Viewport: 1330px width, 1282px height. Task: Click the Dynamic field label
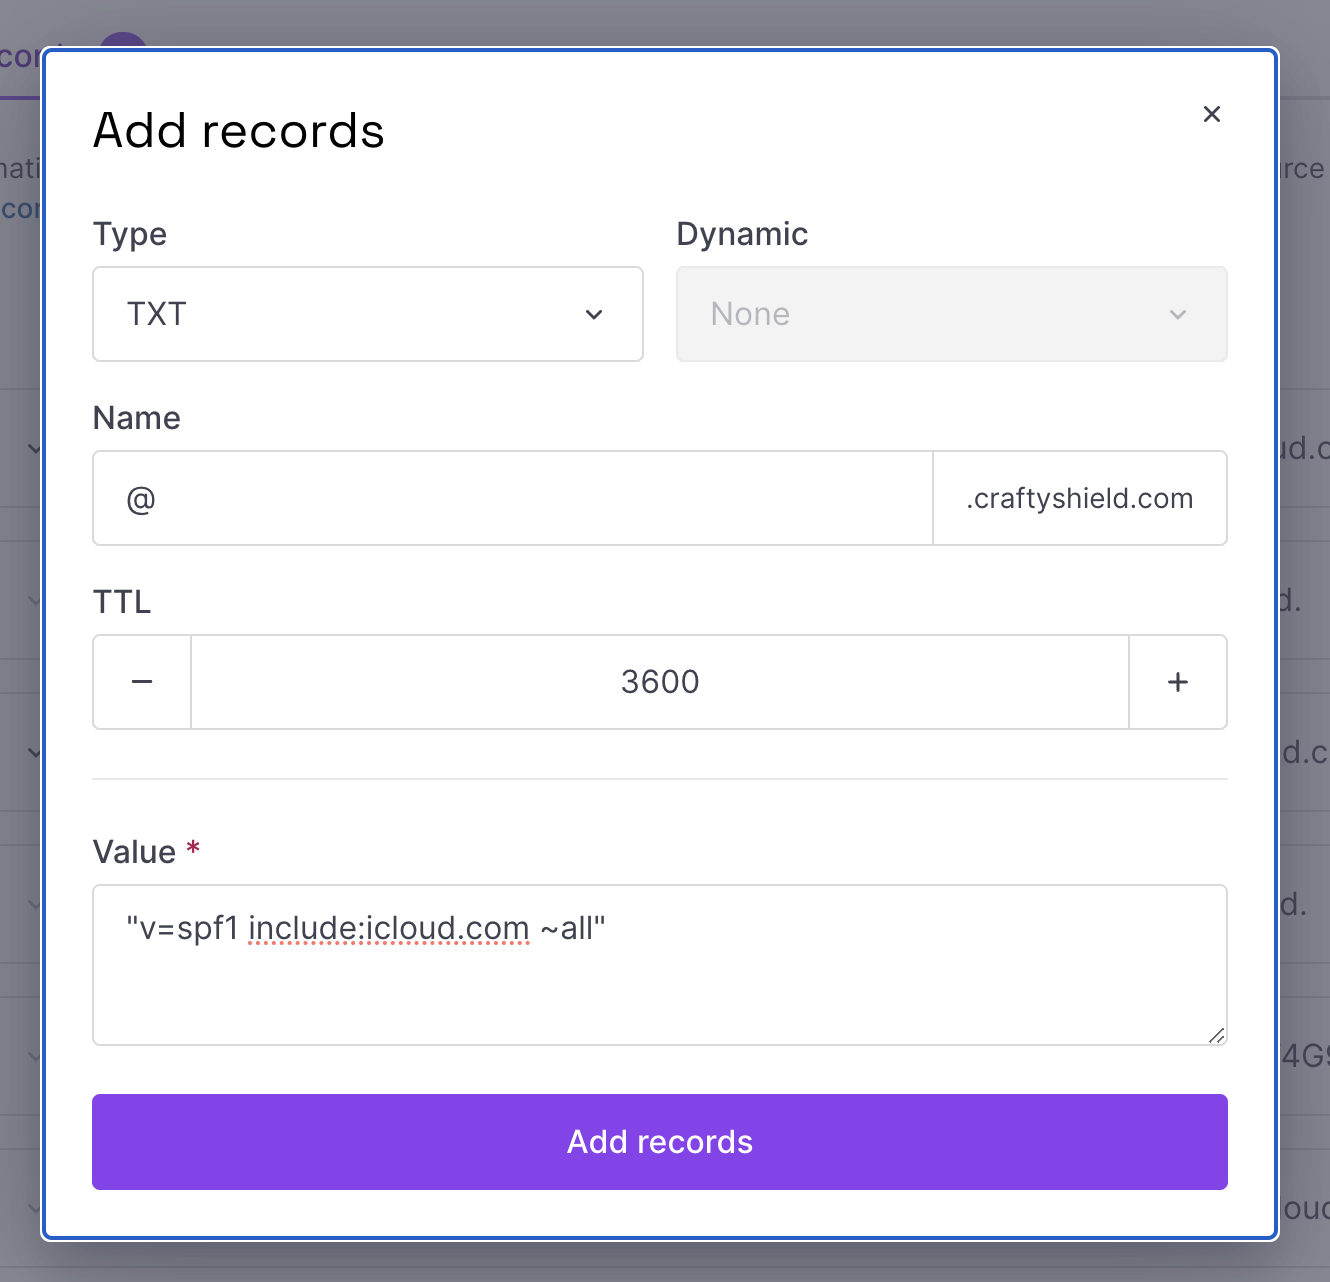[x=742, y=234]
